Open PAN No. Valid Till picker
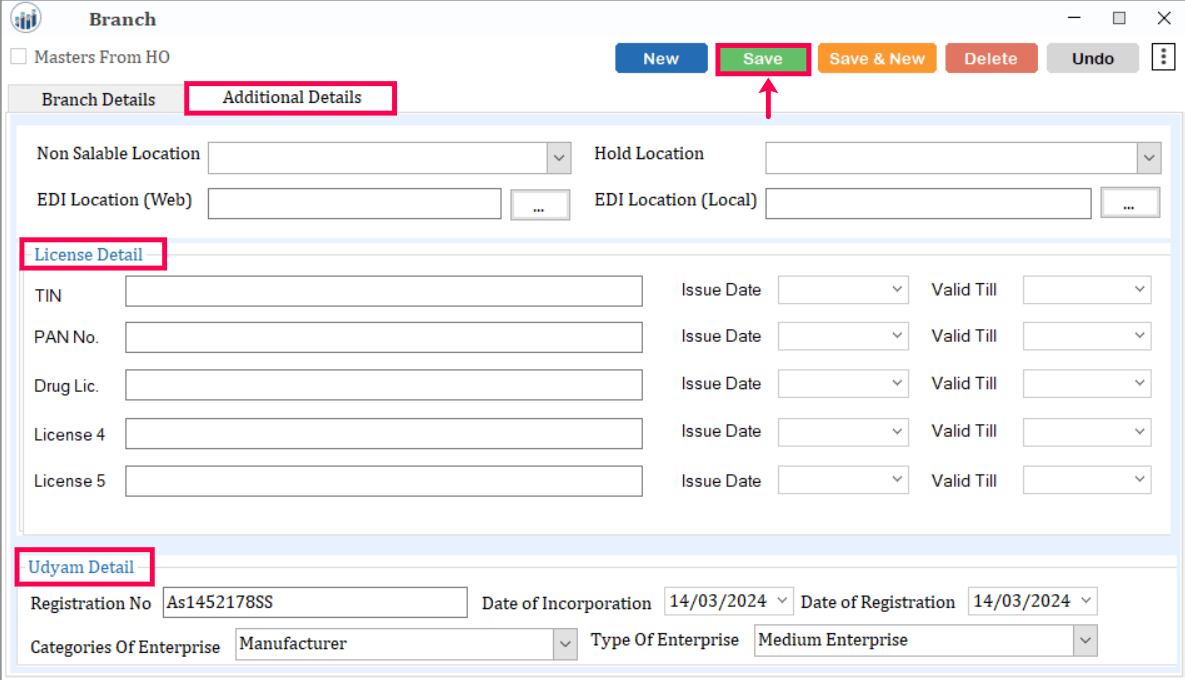Screen dimensions: 1185x680 point(1140,335)
